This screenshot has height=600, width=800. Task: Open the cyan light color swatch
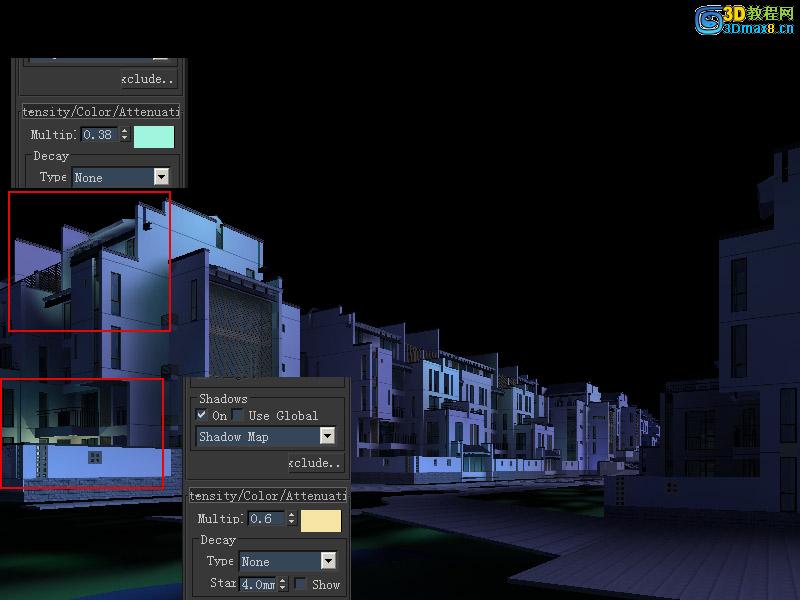click(154, 137)
